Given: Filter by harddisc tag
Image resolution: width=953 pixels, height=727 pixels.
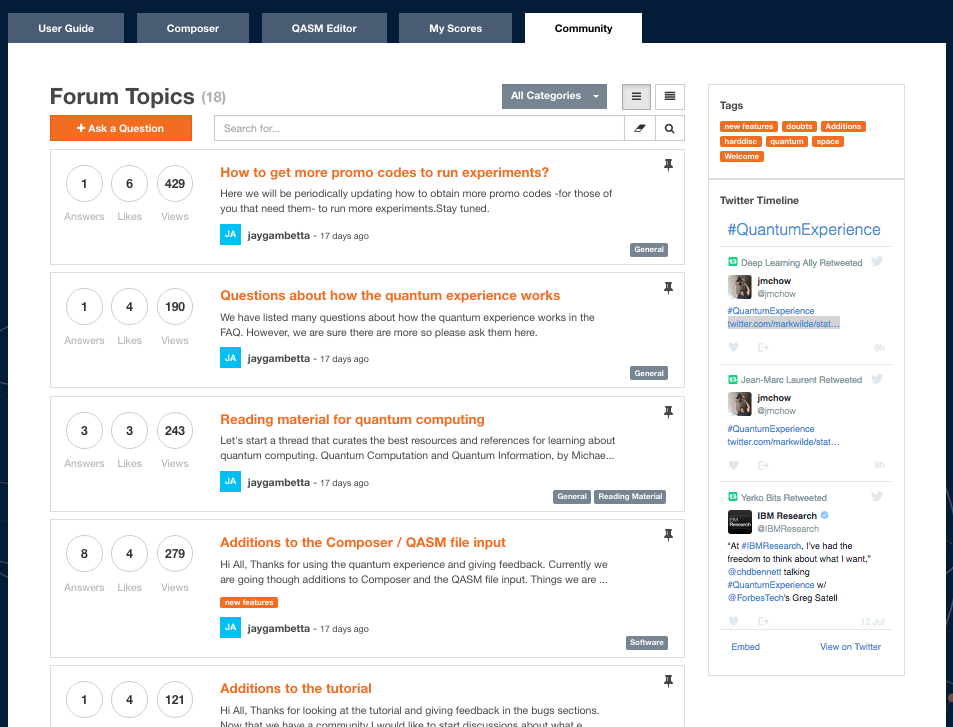Looking at the screenshot, I should coord(740,142).
